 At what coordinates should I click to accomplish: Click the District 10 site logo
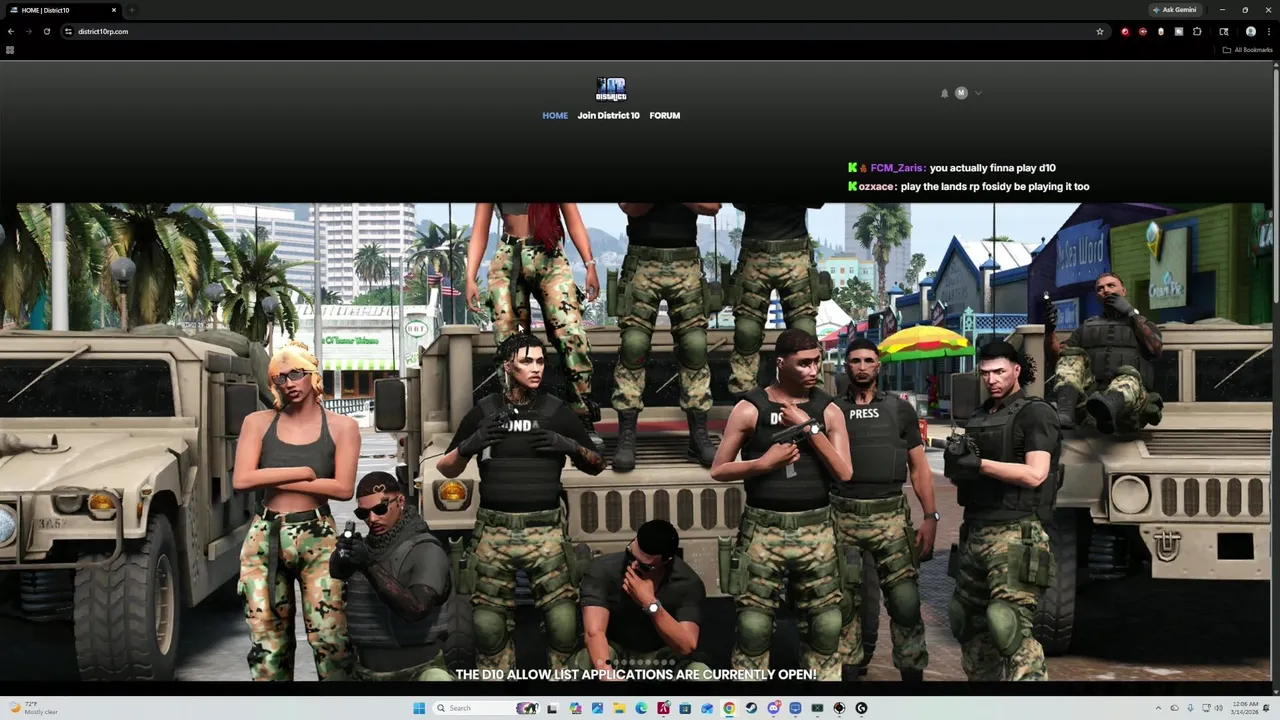tap(611, 89)
